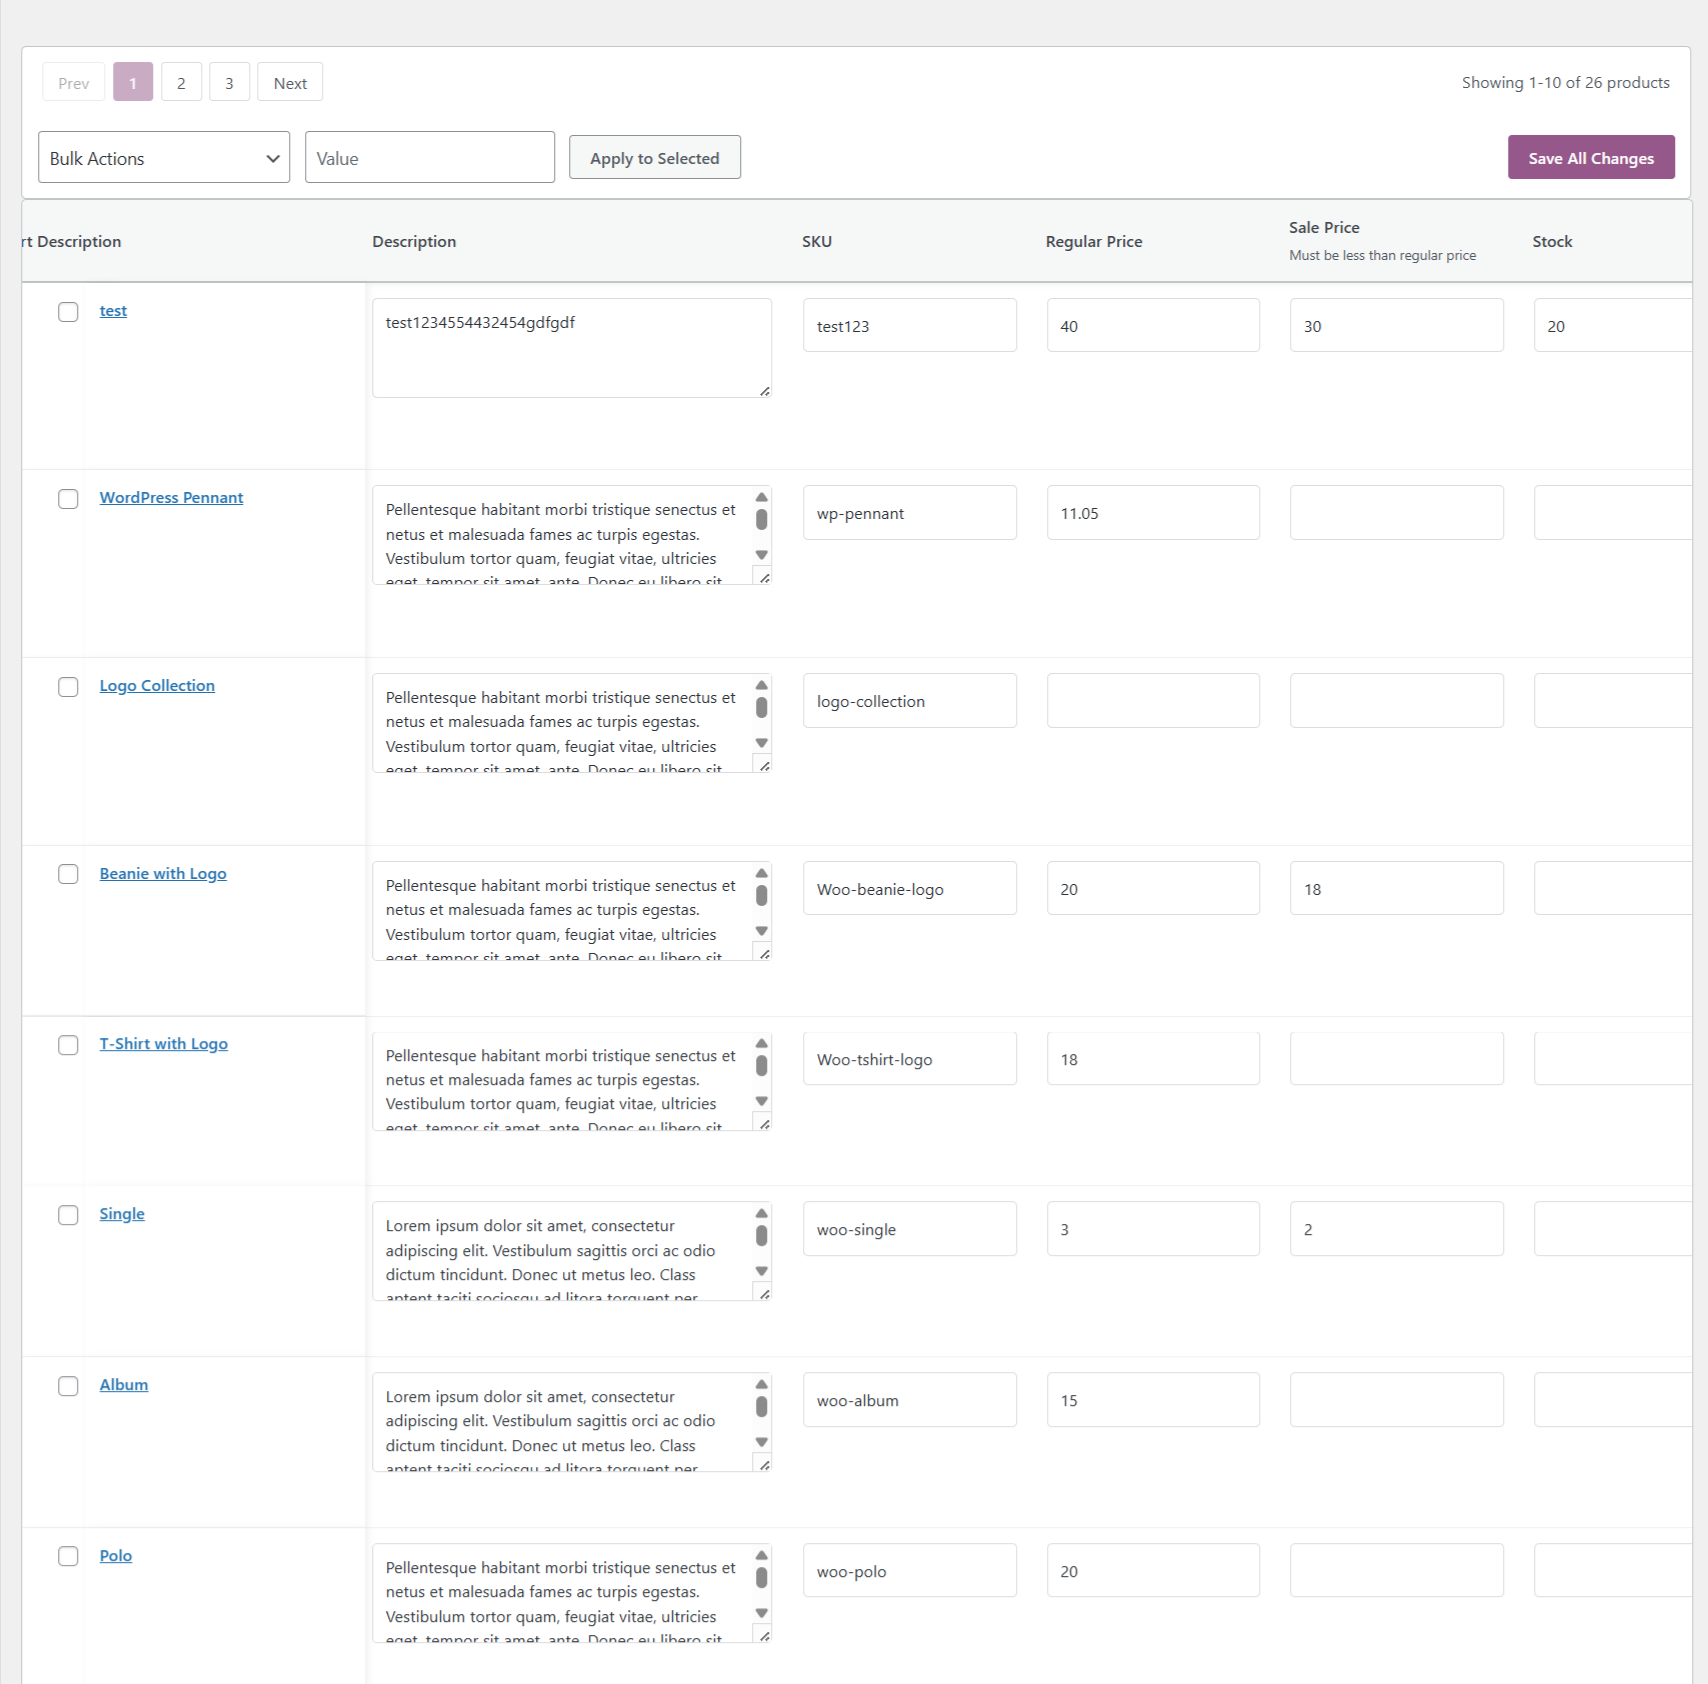The height and width of the screenshot is (1684, 1708).
Task: Check the Beanie with Logo checkbox
Action: click(68, 874)
